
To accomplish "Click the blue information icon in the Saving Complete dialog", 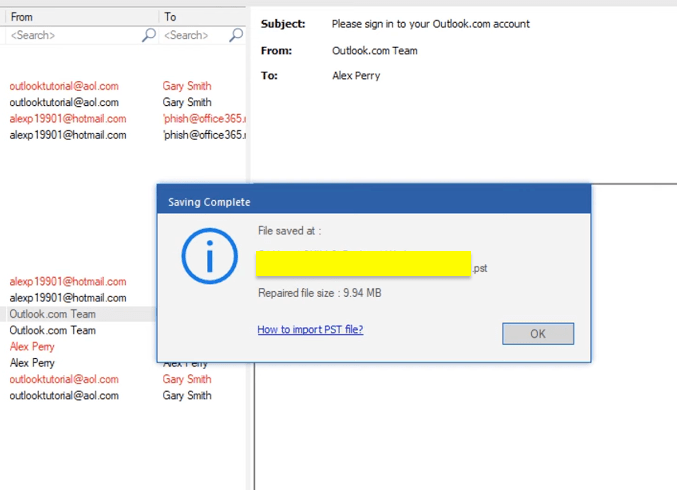I will [x=209, y=256].
